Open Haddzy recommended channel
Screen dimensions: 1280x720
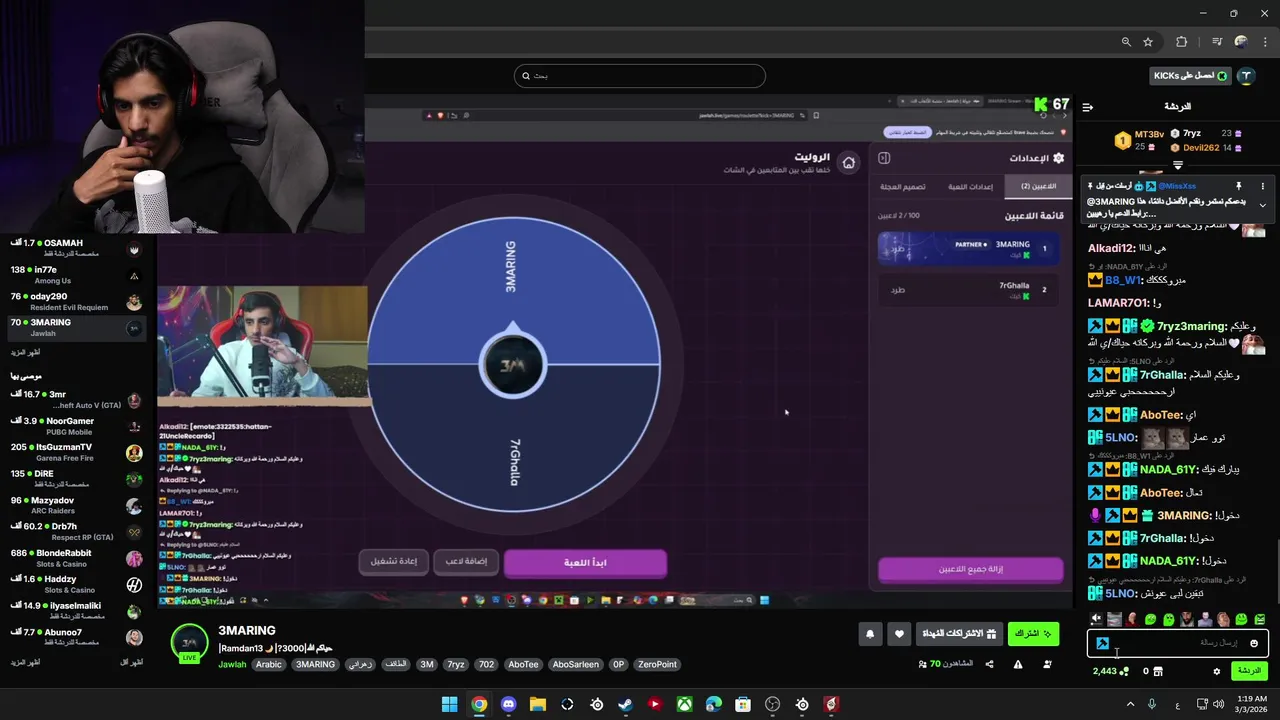pyautogui.click(x=75, y=584)
